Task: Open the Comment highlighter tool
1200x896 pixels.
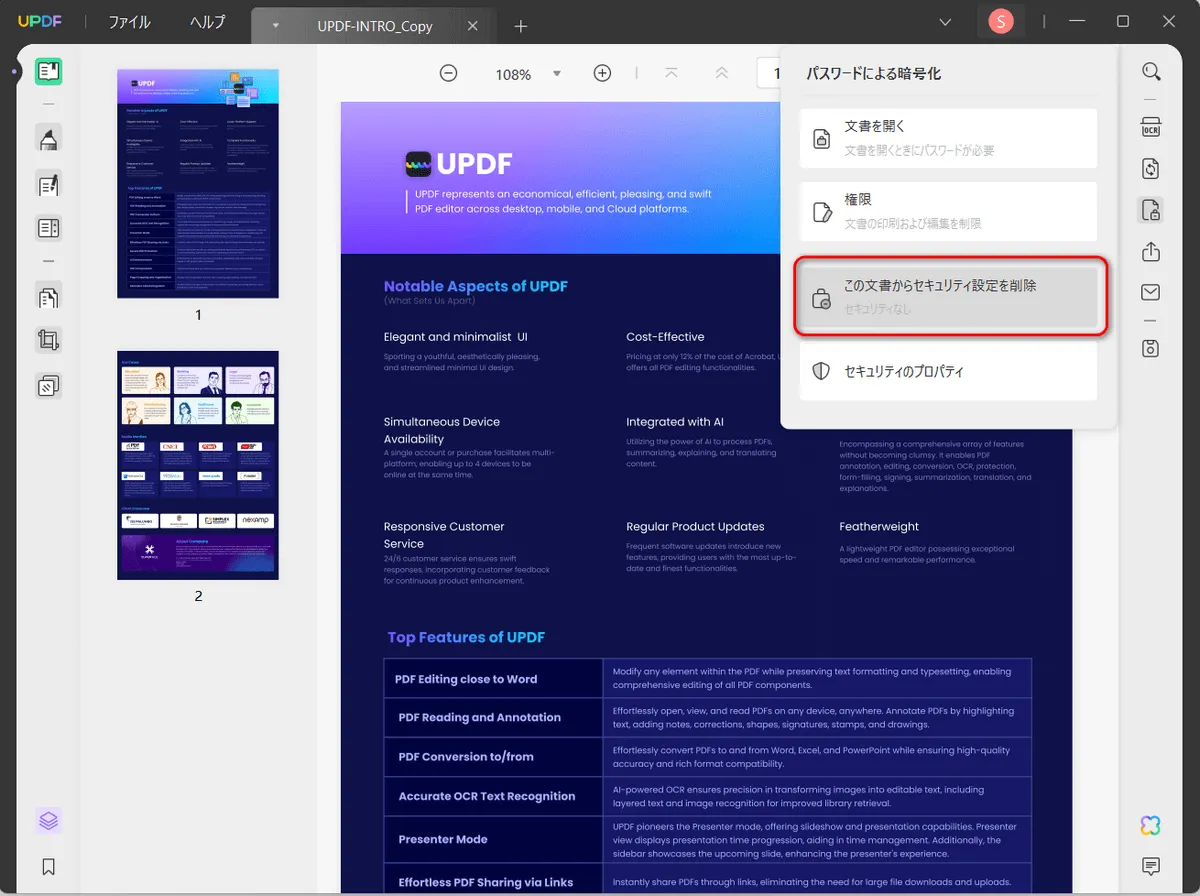Action: coord(49,139)
